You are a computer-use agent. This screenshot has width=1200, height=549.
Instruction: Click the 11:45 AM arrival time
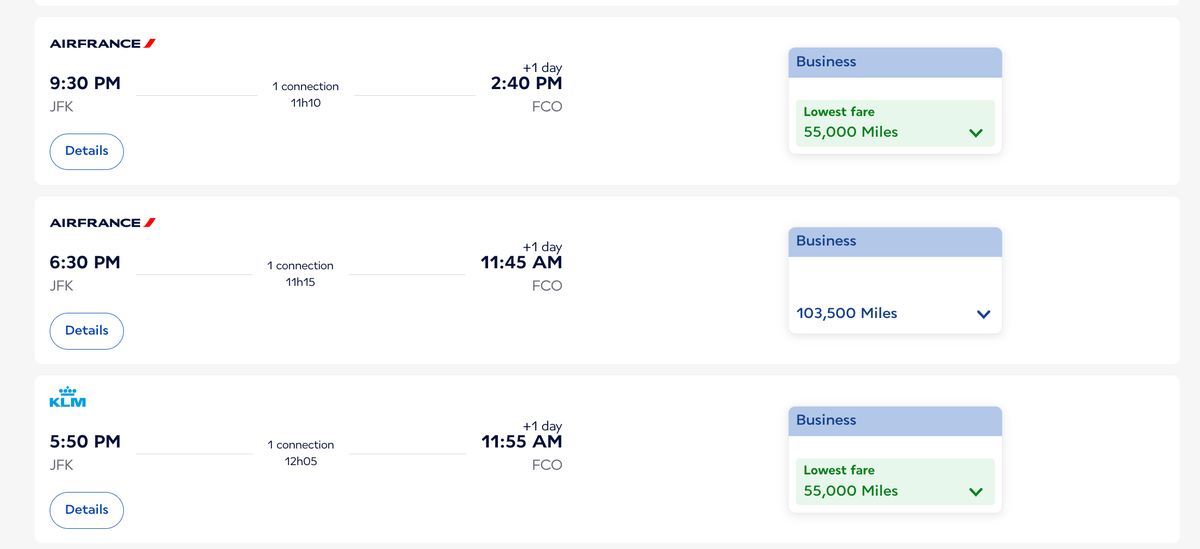point(521,262)
